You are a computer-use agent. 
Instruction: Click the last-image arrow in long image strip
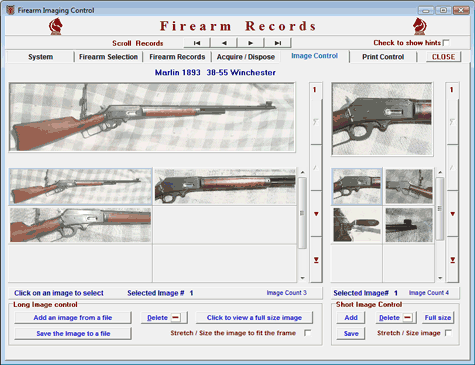click(x=316, y=260)
